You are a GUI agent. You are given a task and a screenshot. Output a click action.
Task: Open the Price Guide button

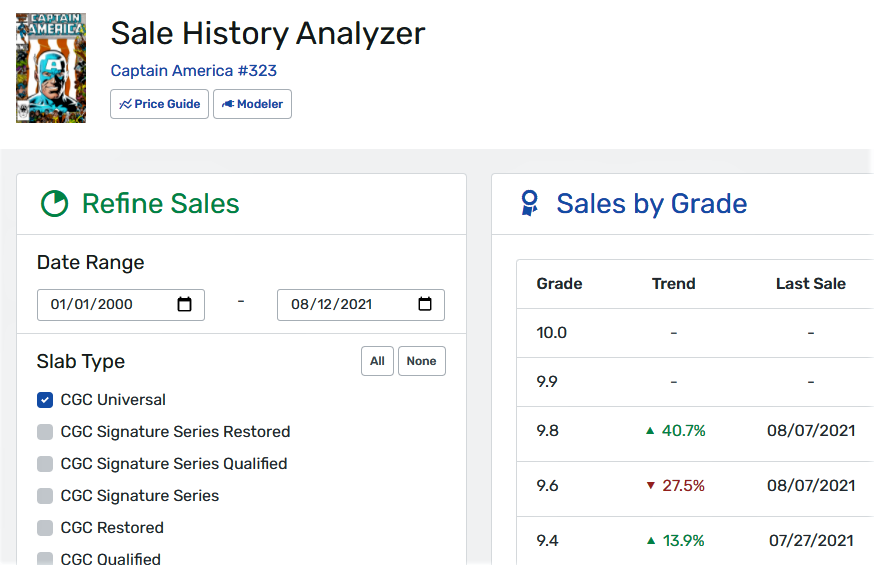(x=159, y=104)
